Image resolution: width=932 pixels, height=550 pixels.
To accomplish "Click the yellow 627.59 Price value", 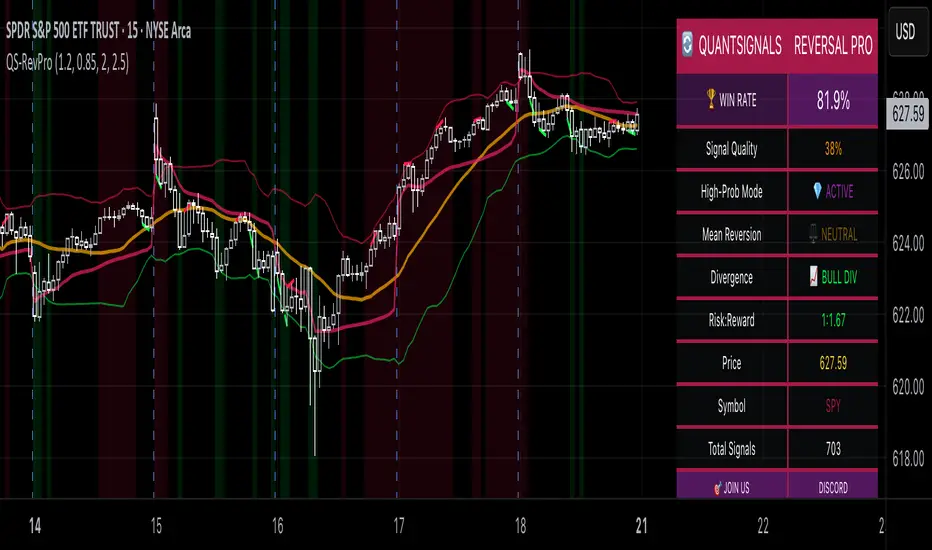I will pyautogui.click(x=833, y=363).
